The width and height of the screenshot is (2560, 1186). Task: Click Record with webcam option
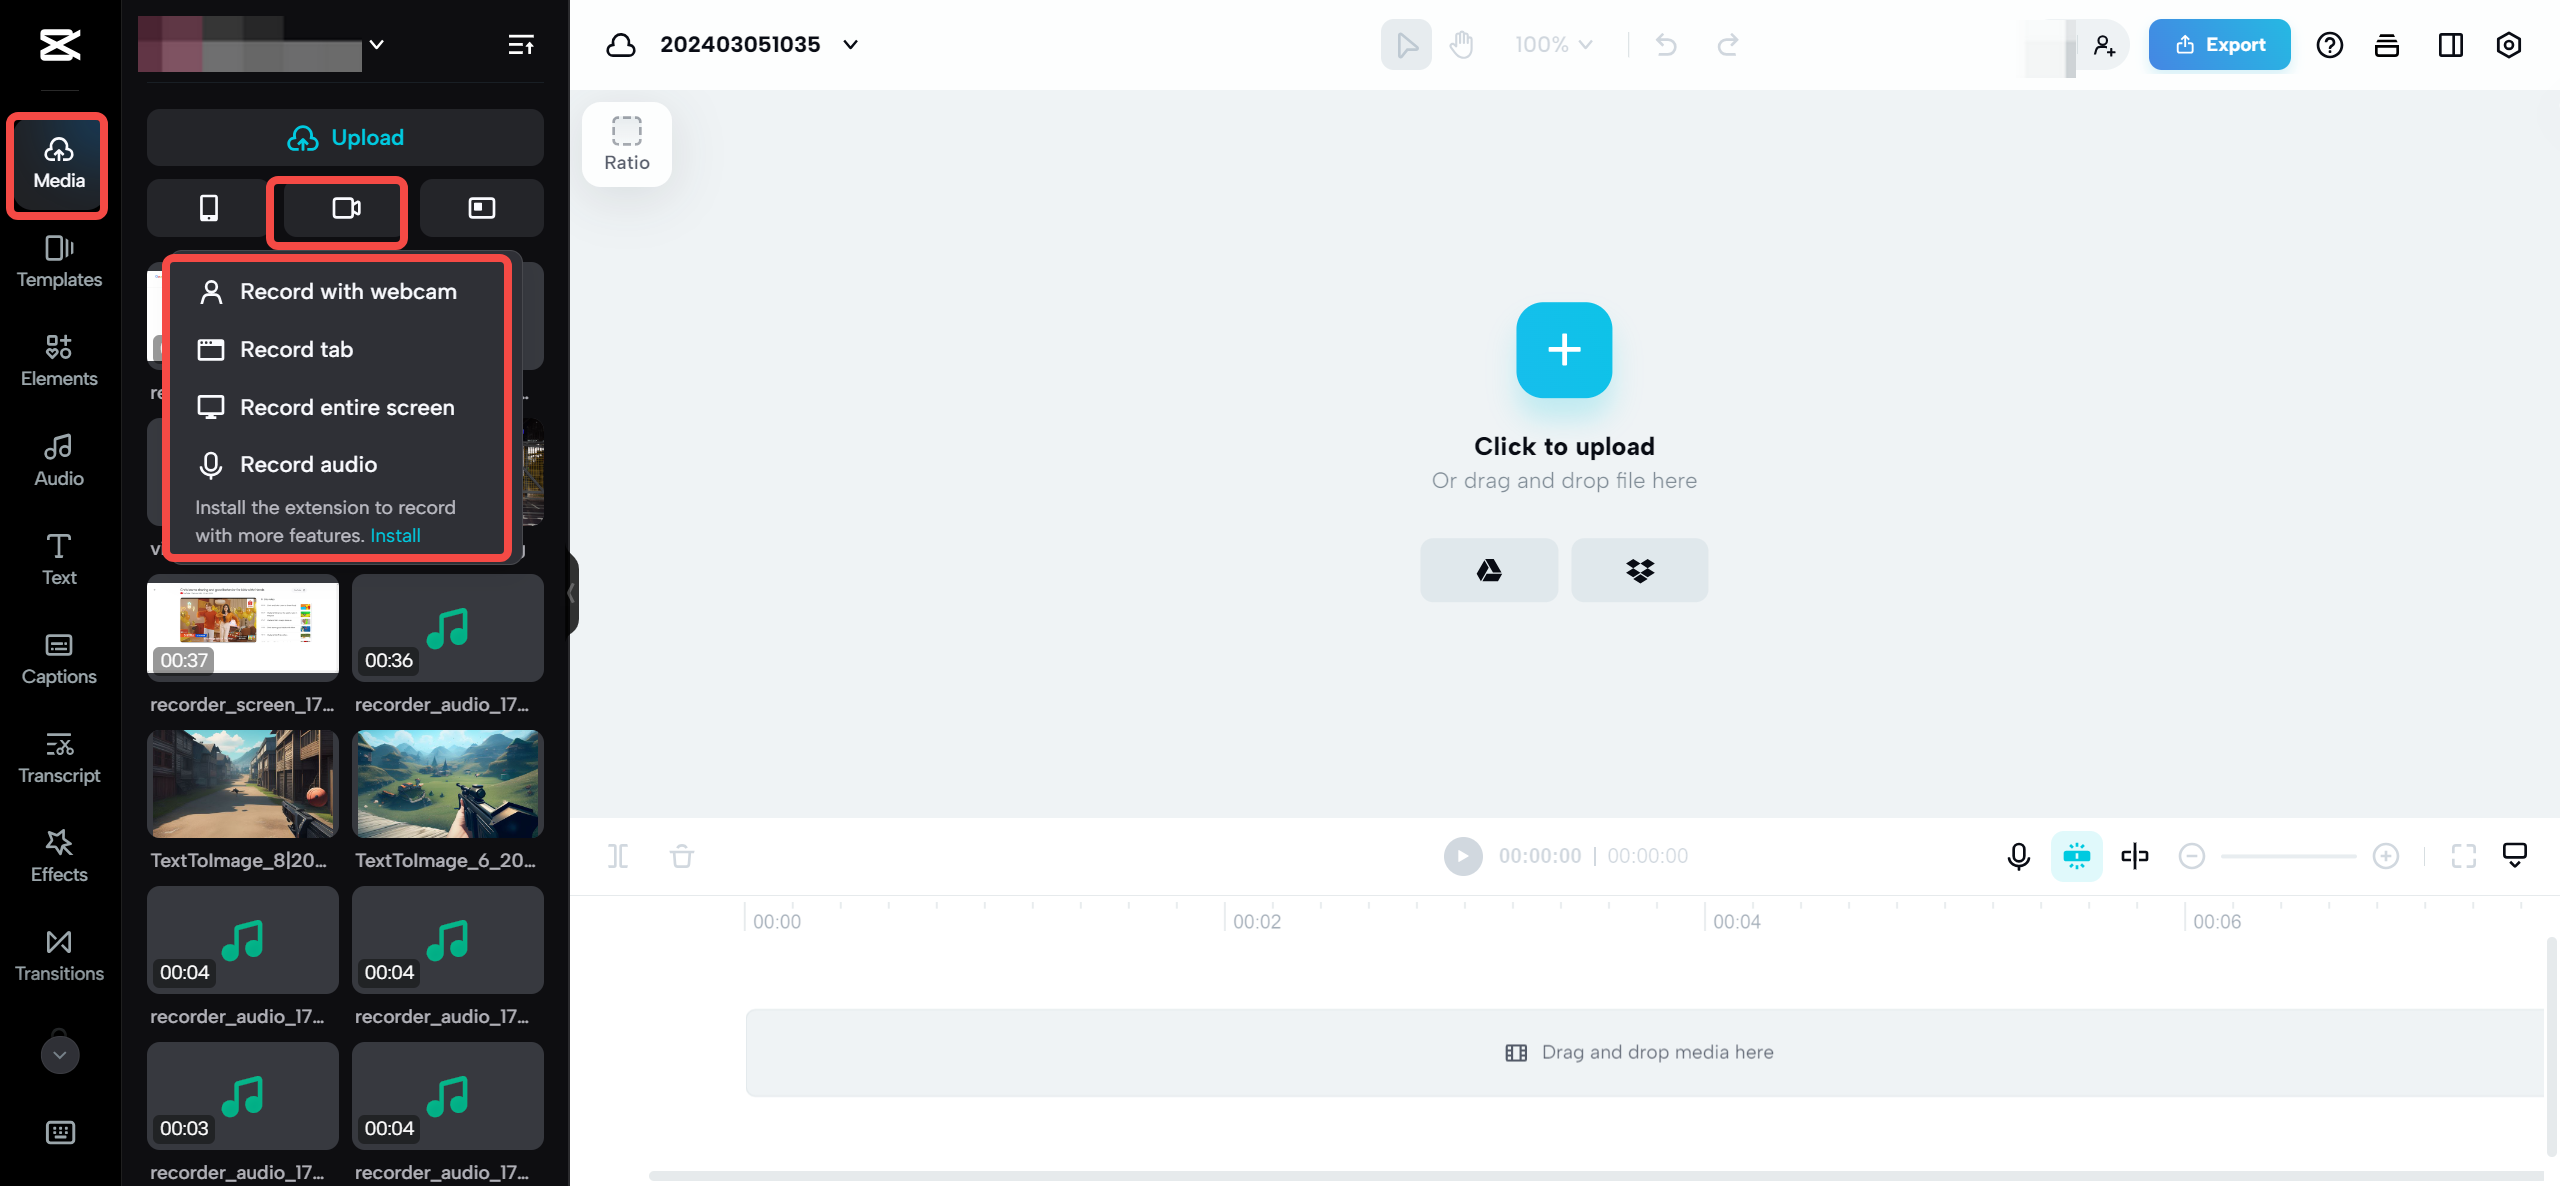pos(346,291)
